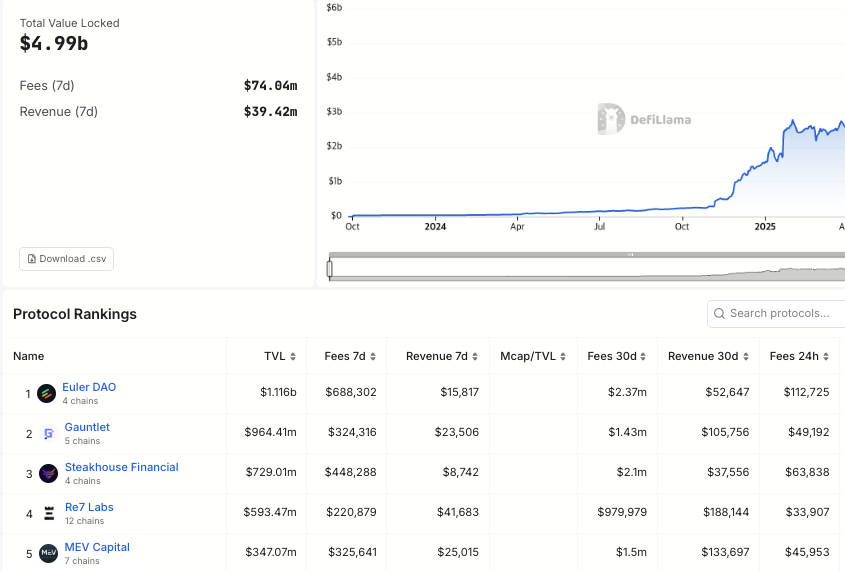Click Euler DAO Fees 24h $112,725
The height and width of the screenshot is (571, 845).
point(806,392)
